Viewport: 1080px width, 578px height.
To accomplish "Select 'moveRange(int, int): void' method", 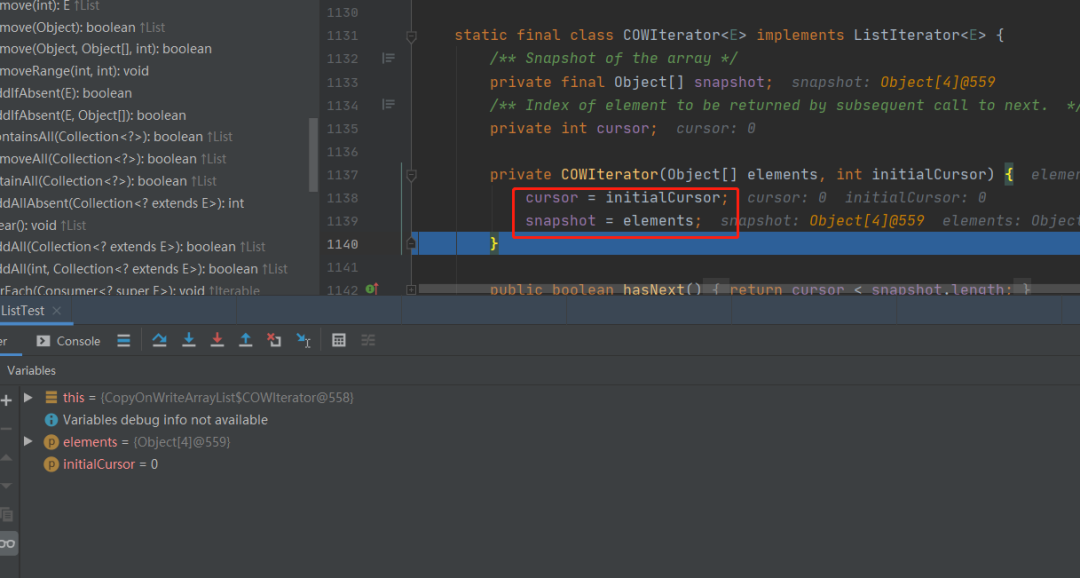I will [x=74, y=71].
